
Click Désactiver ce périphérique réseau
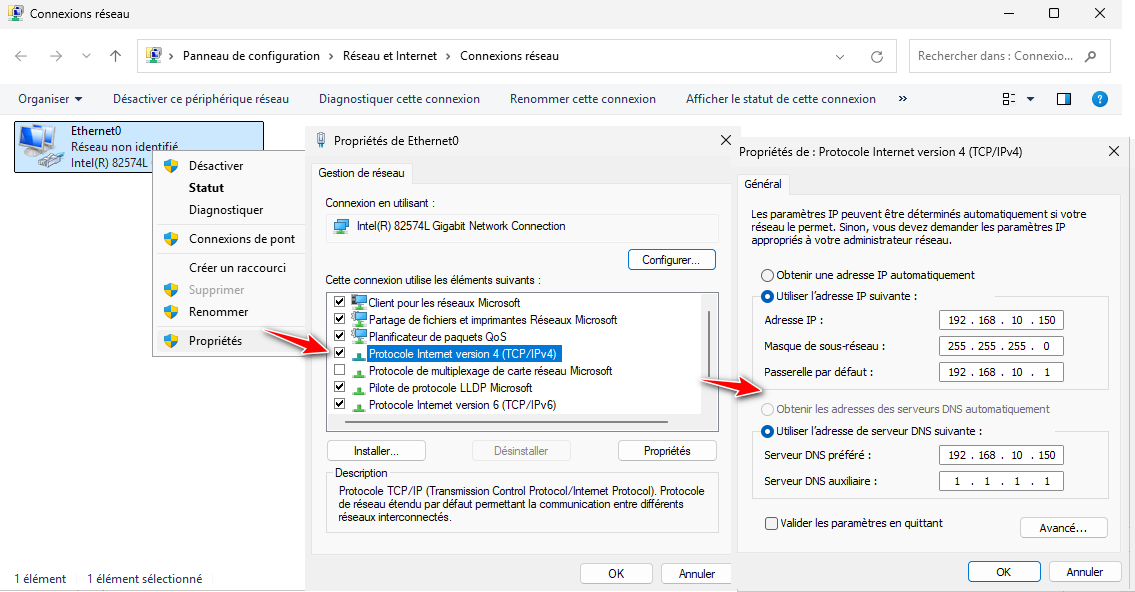[x=201, y=99]
